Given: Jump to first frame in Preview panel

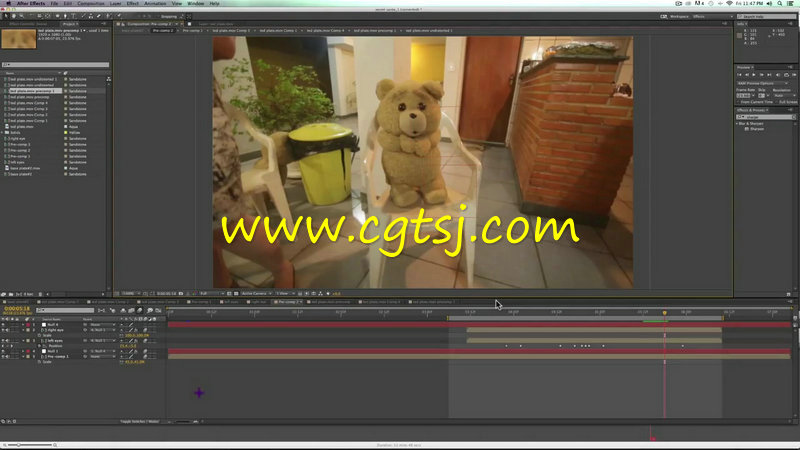Looking at the screenshot, I should click(739, 75).
